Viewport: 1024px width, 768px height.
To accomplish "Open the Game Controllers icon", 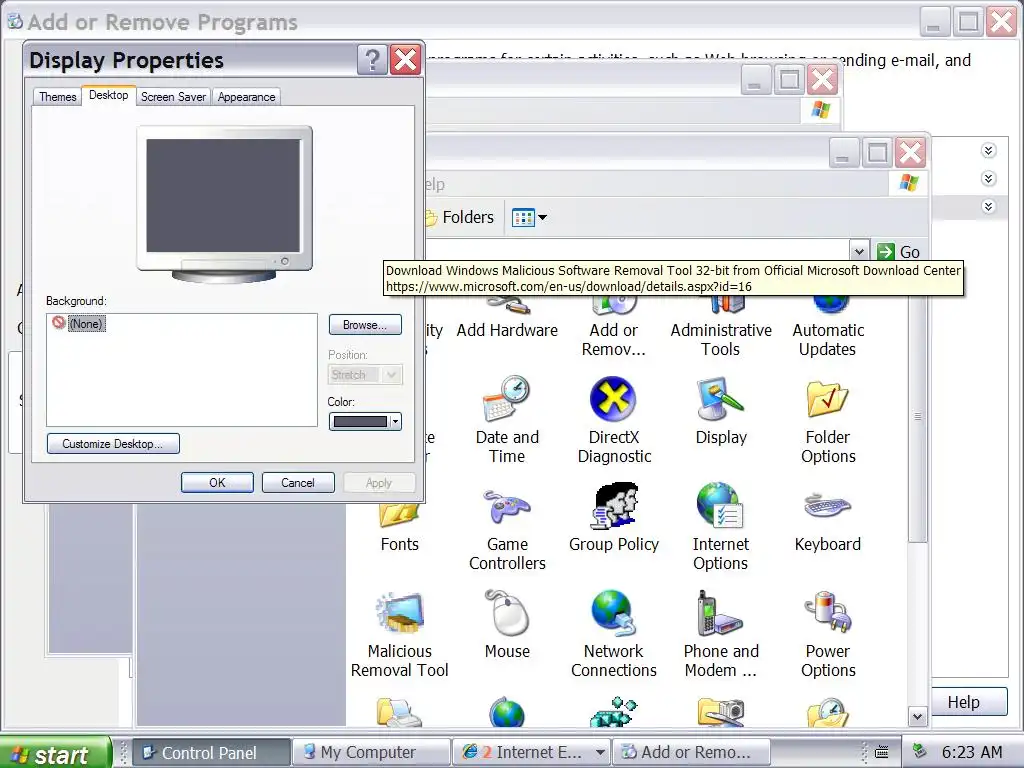I will point(507,528).
